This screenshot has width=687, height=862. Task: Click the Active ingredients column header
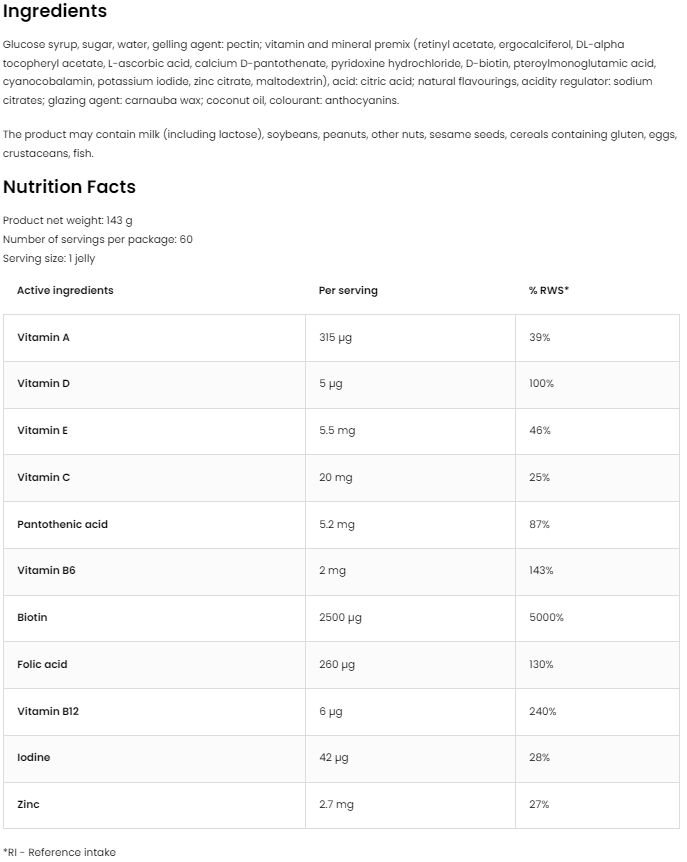(65, 291)
